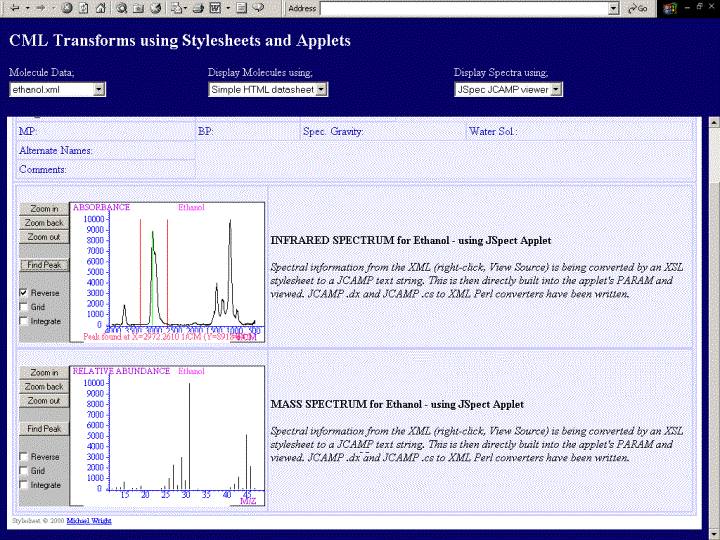The height and width of the screenshot is (540, 720).
Task: Click the Go button beside Address
Action: [x=637, y=8]
